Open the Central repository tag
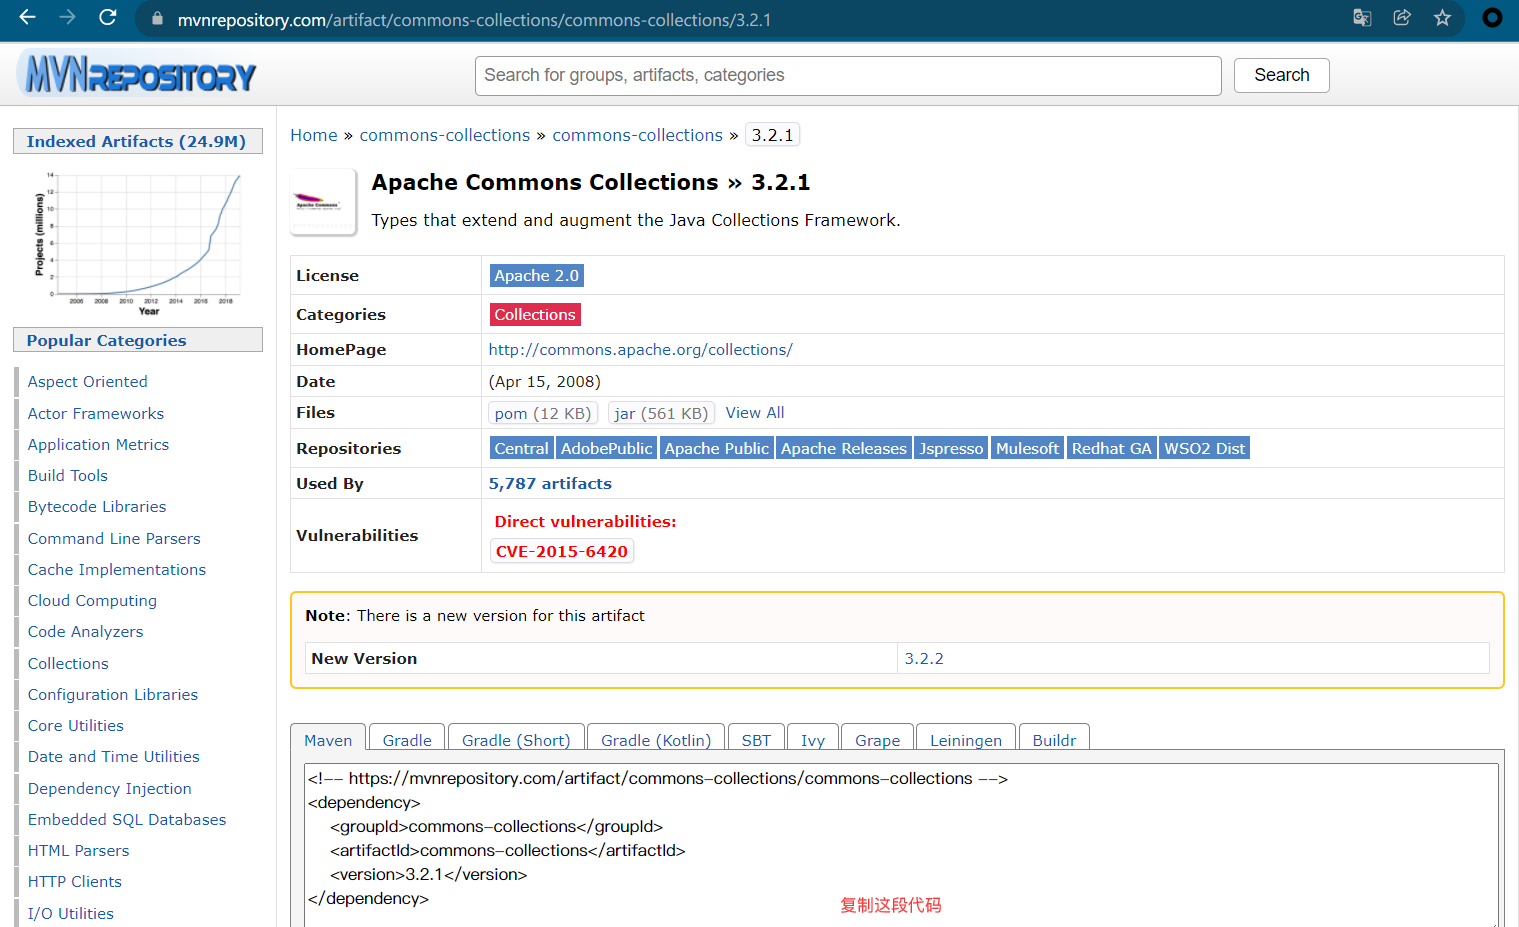 point(521,449)
